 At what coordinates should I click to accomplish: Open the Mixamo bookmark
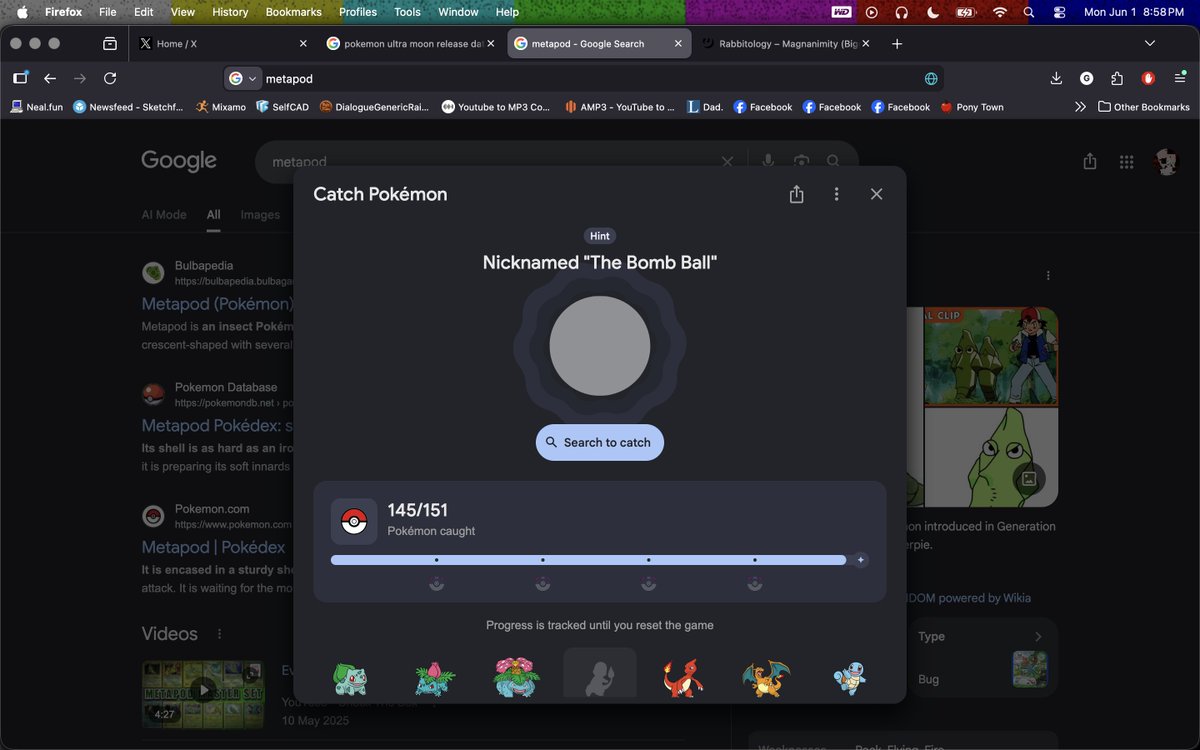pyautogui.click(x=221, y=107)
